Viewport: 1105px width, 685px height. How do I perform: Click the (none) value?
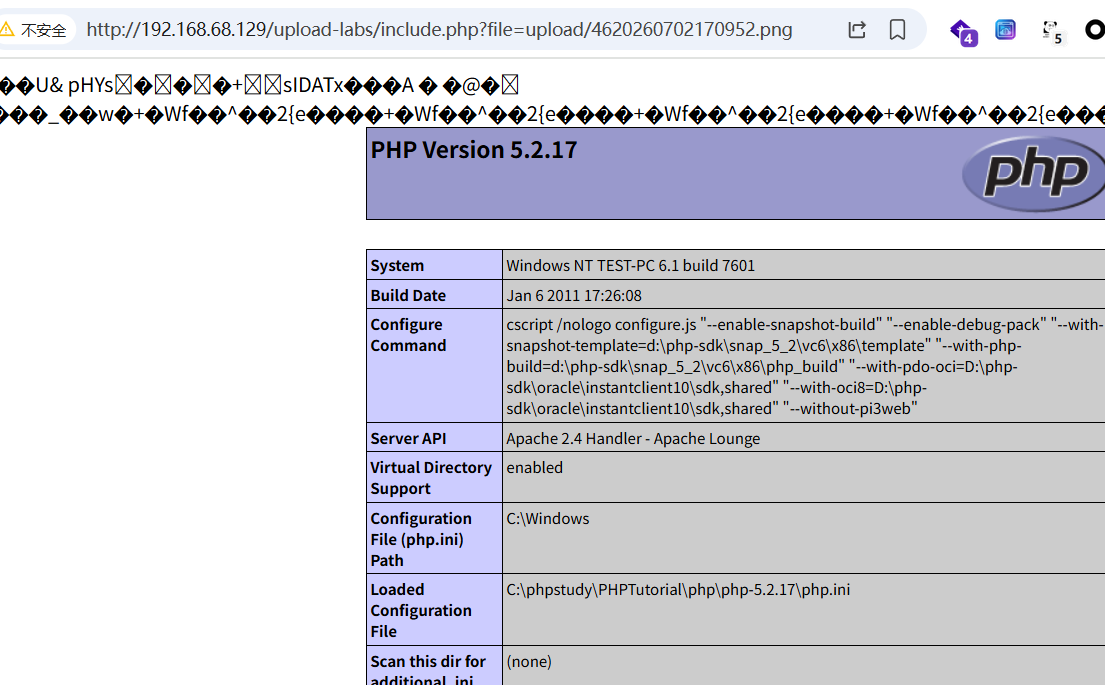(529, 662)
